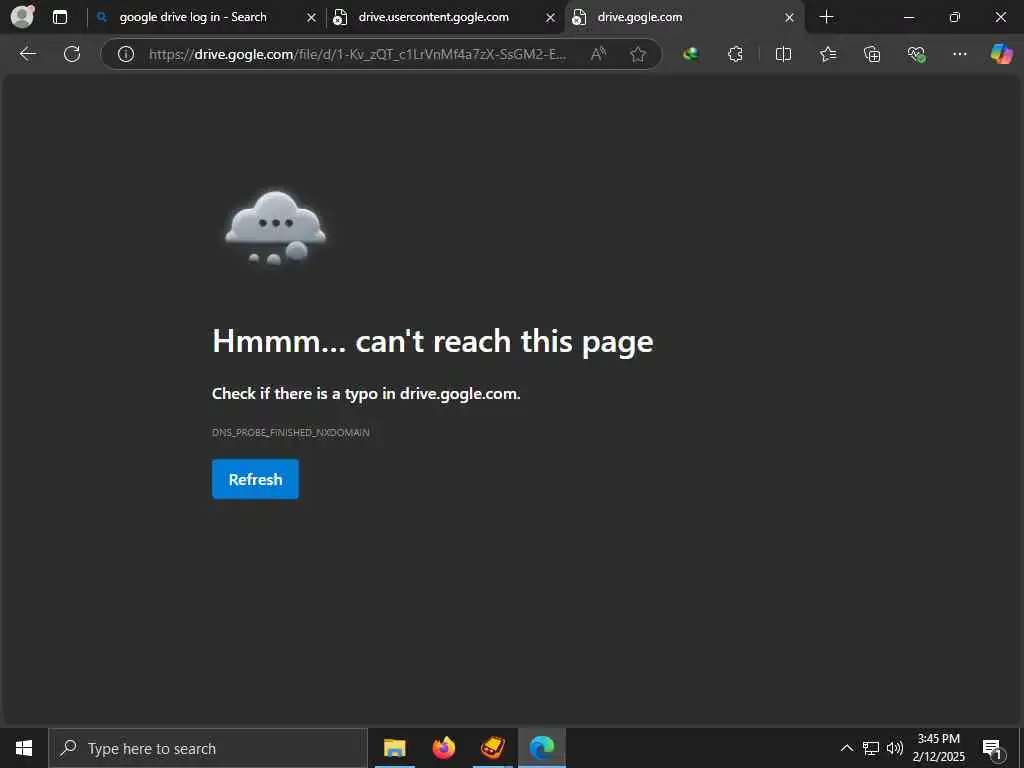View site information icon in address bar

click(x=125, y=54)
